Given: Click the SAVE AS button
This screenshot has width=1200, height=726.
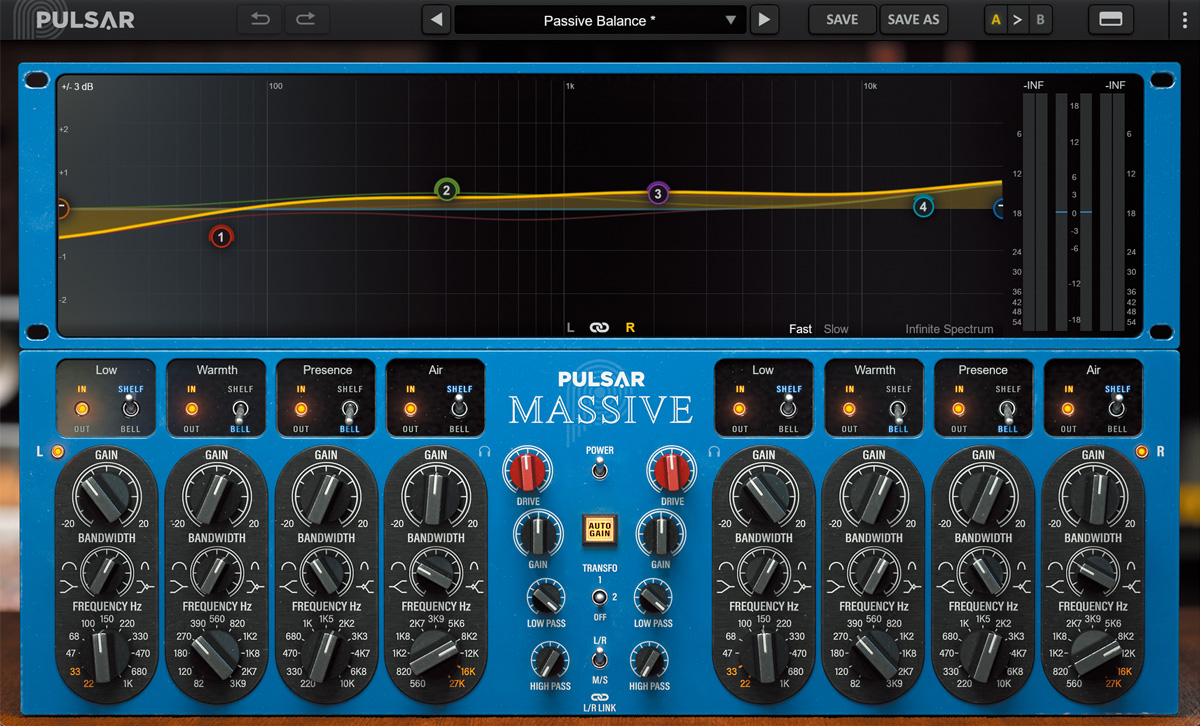Looking at the screenshot, I should pyautogui.click(x=914, y=19).
